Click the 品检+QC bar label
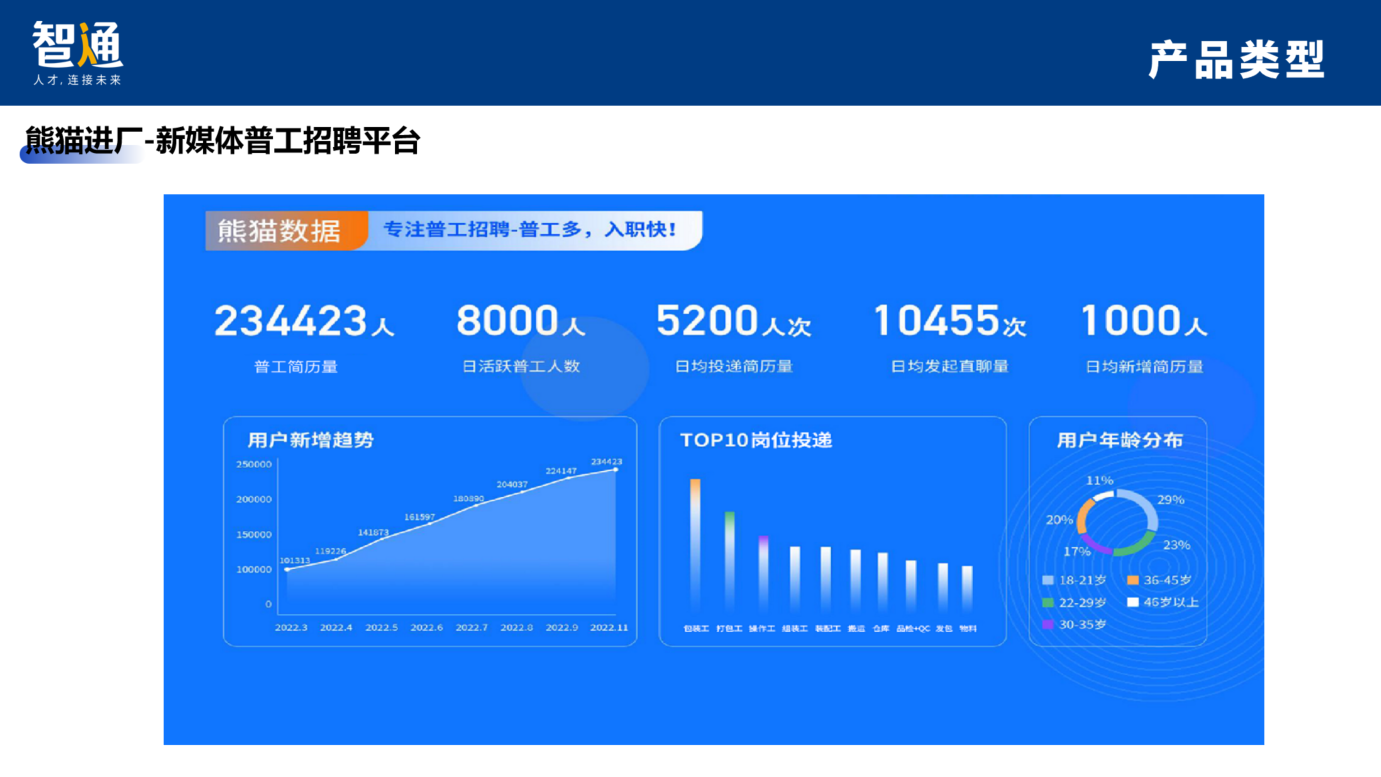This screenshot has height=777, width=1381. (x=913, y=629)
